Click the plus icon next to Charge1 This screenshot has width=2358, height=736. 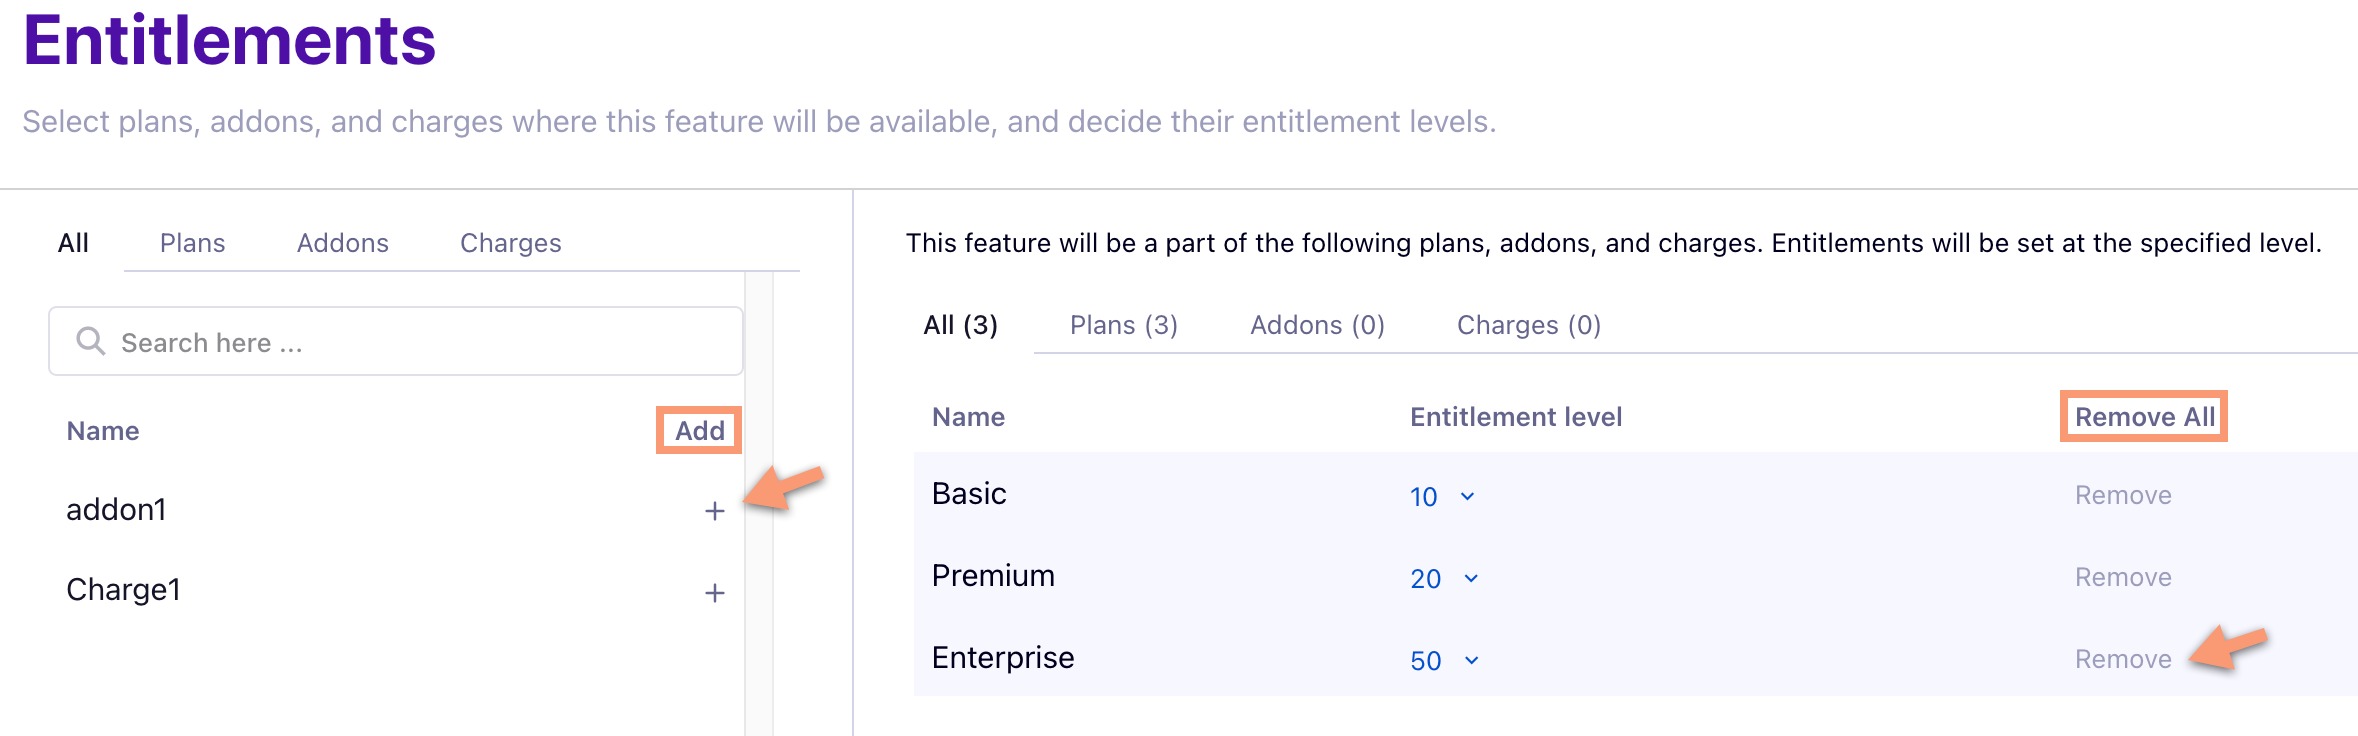(x=714, y=593)
